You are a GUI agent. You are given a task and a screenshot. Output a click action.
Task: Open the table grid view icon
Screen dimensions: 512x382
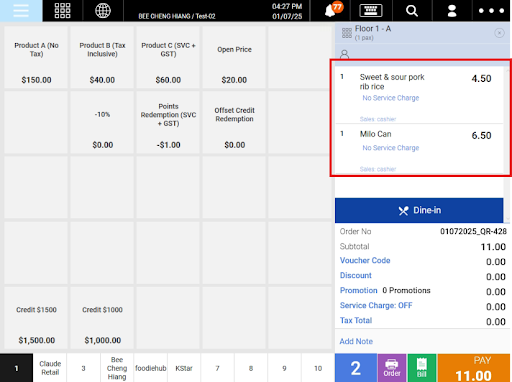tap(62, 11)
